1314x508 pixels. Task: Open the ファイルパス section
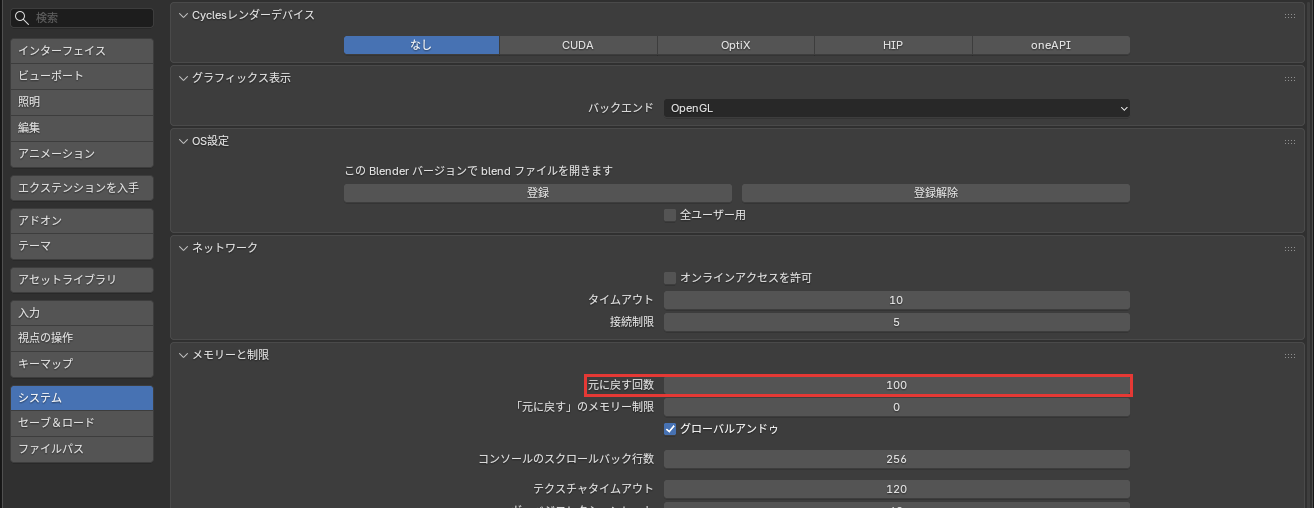[82, 449]
